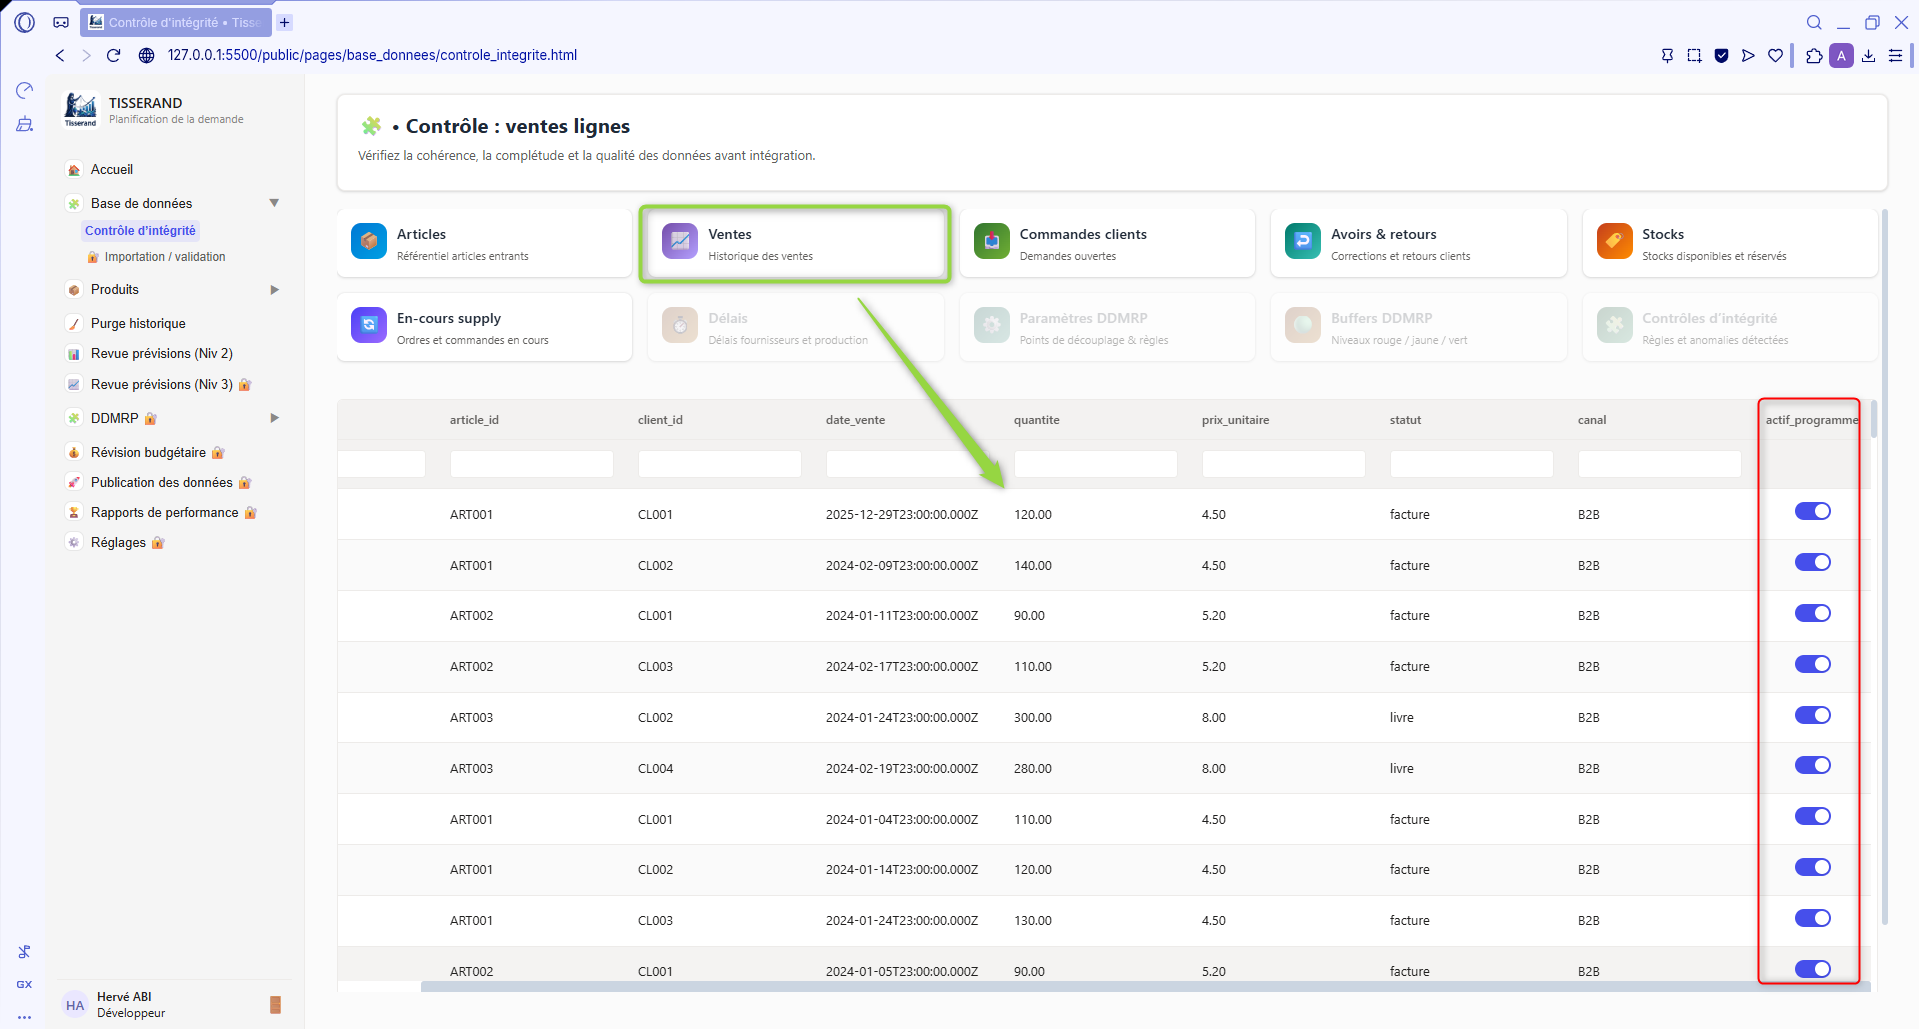Click the Commandes clients card icon

tap(991, 242)
